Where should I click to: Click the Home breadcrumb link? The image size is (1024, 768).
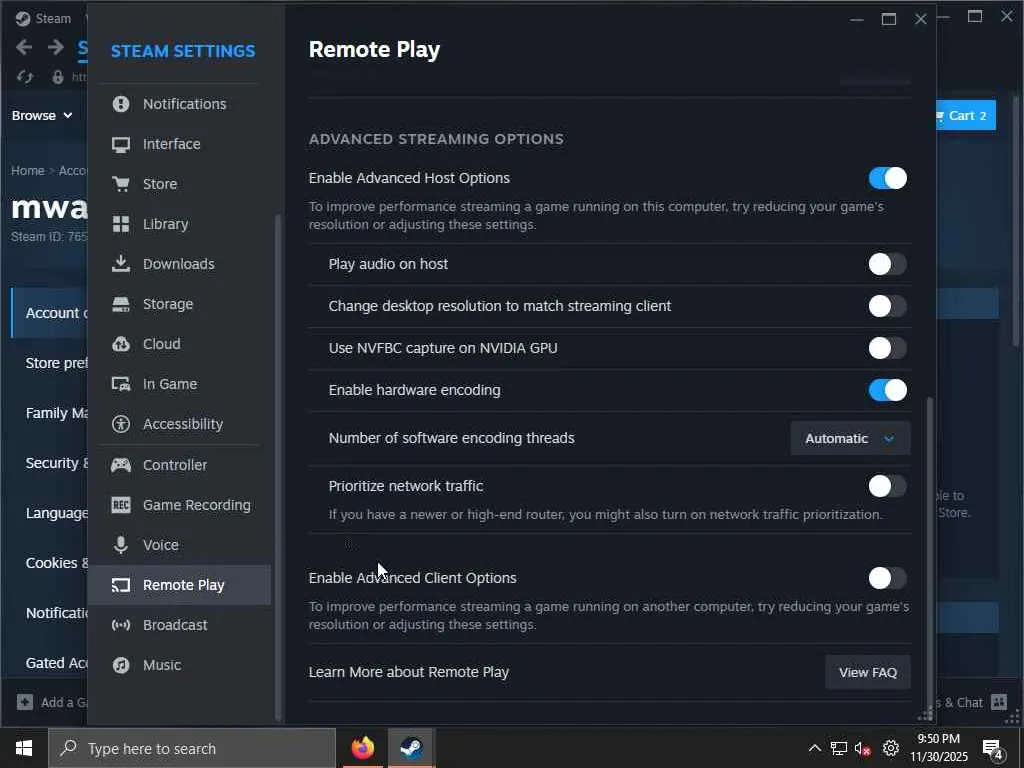[27, 170]
